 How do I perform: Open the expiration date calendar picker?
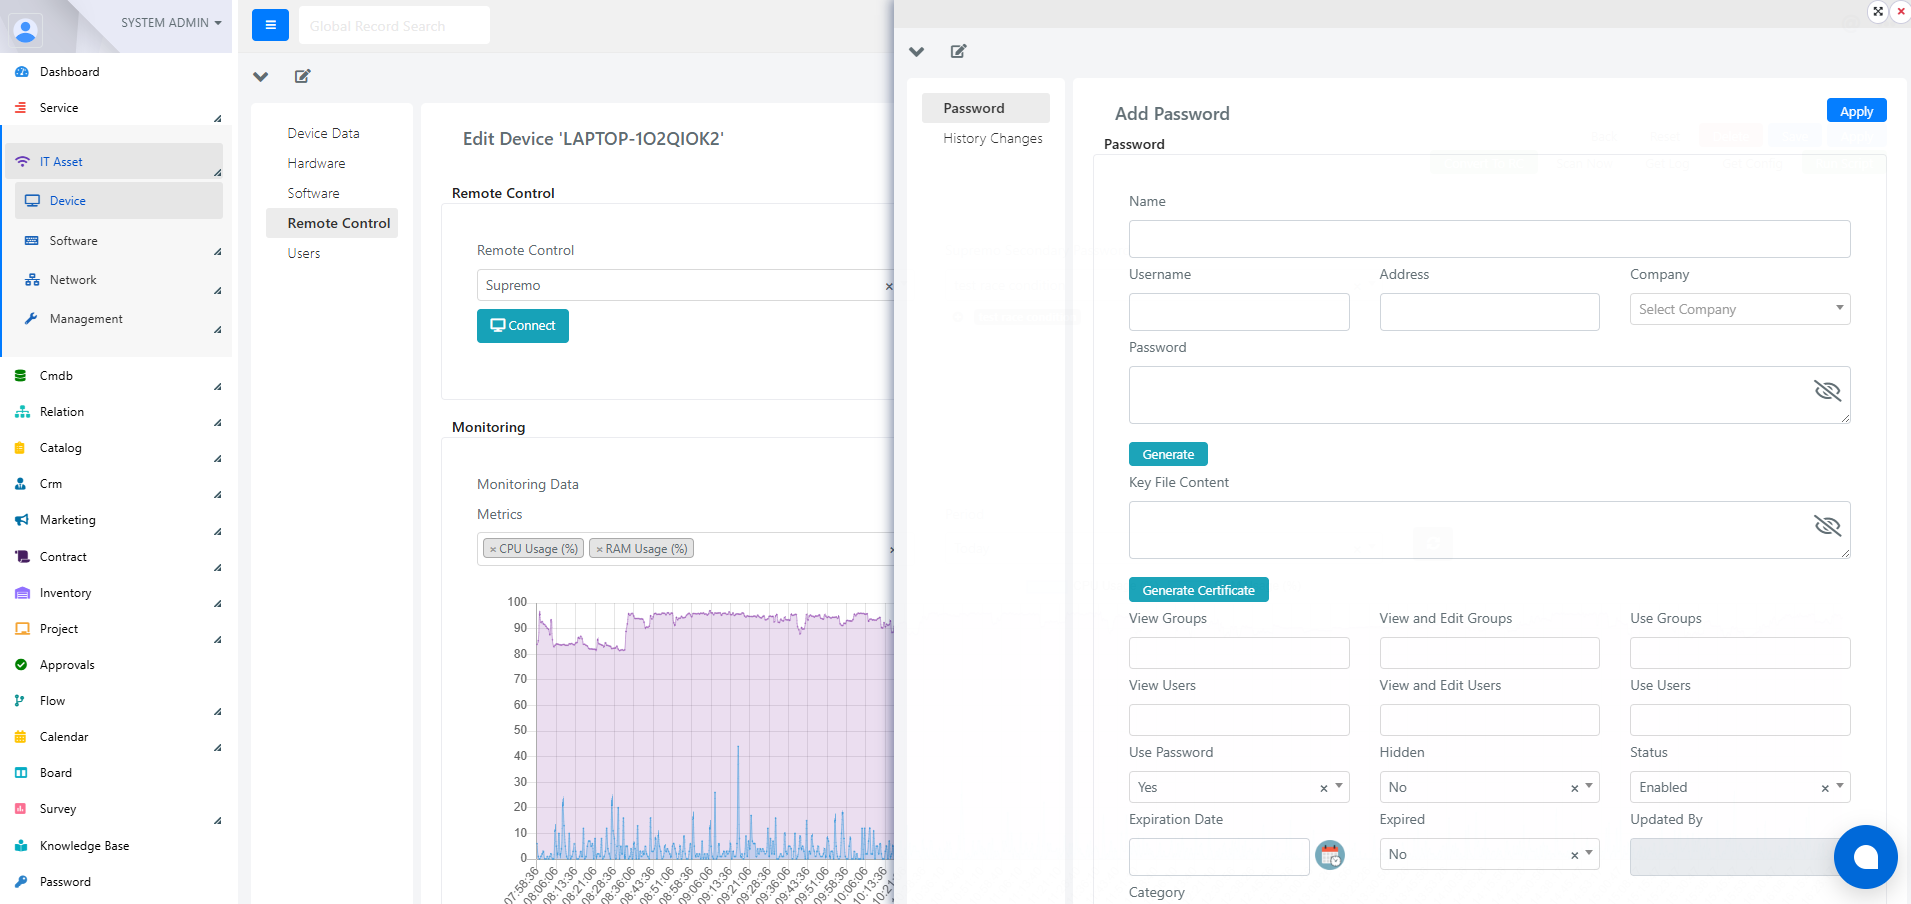[x=1329, y=855]
